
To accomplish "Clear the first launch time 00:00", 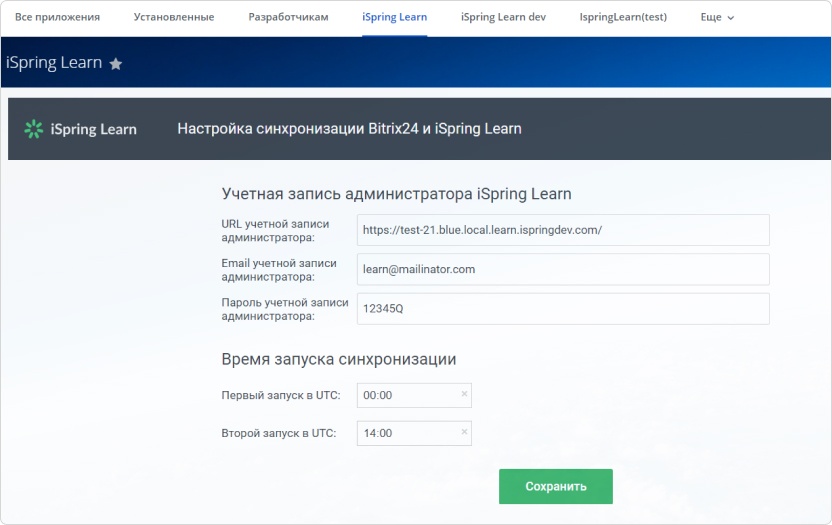I will [464, 394].
